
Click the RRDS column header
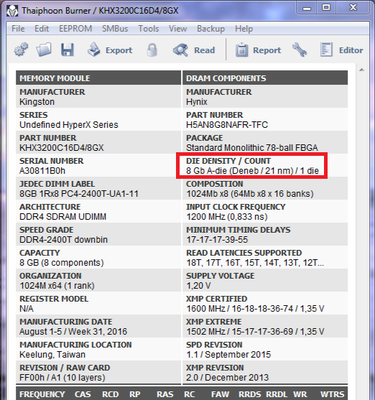click(250, 394)
